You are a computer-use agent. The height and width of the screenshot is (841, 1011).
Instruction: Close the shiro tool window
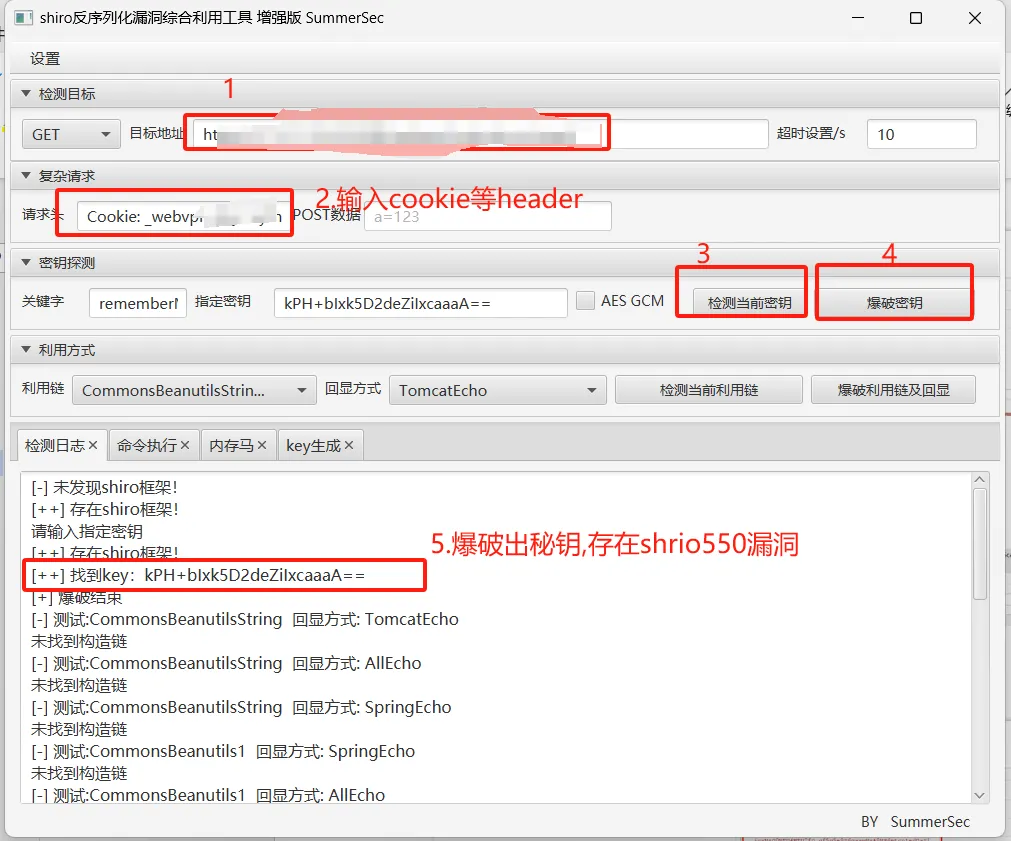tap(975, 18)
